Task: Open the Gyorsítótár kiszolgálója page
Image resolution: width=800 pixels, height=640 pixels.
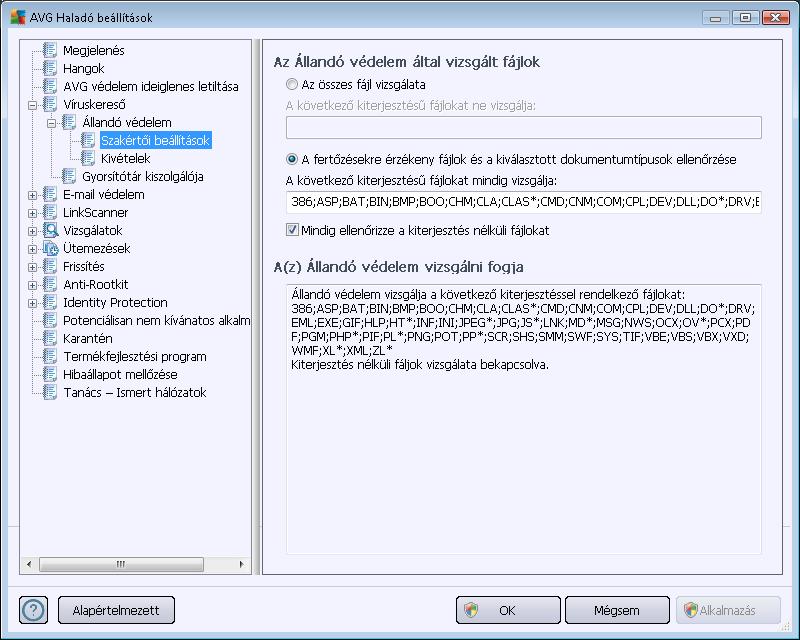Action: [143, 176]
